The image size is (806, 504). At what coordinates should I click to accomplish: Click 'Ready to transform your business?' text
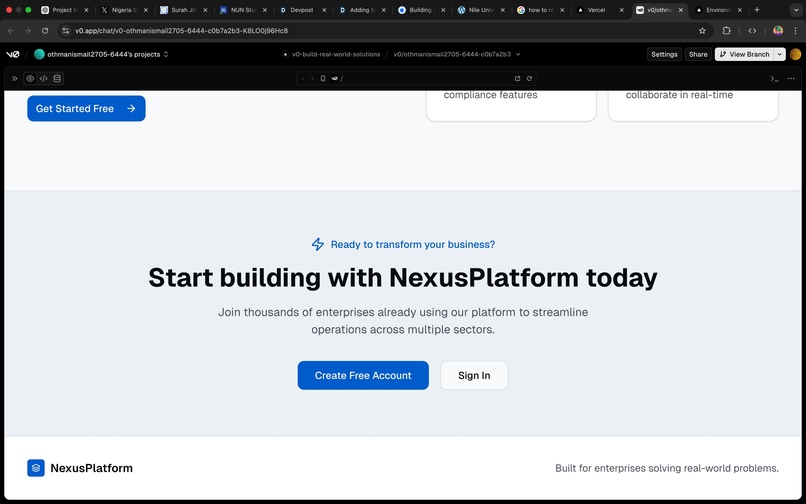coord(413,244)
